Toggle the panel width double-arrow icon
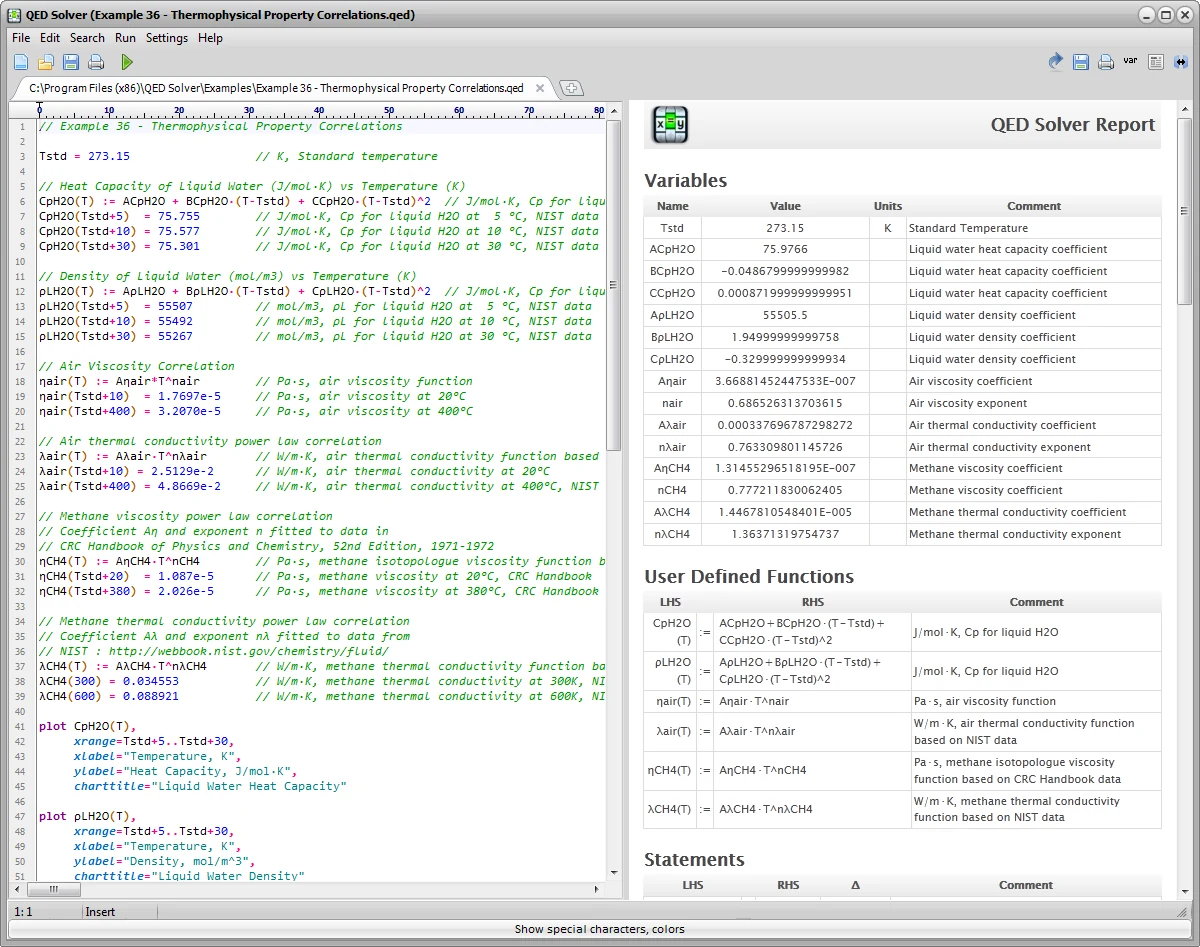1200x947 pixels. pyautogui.click(x=1181, y=62)
